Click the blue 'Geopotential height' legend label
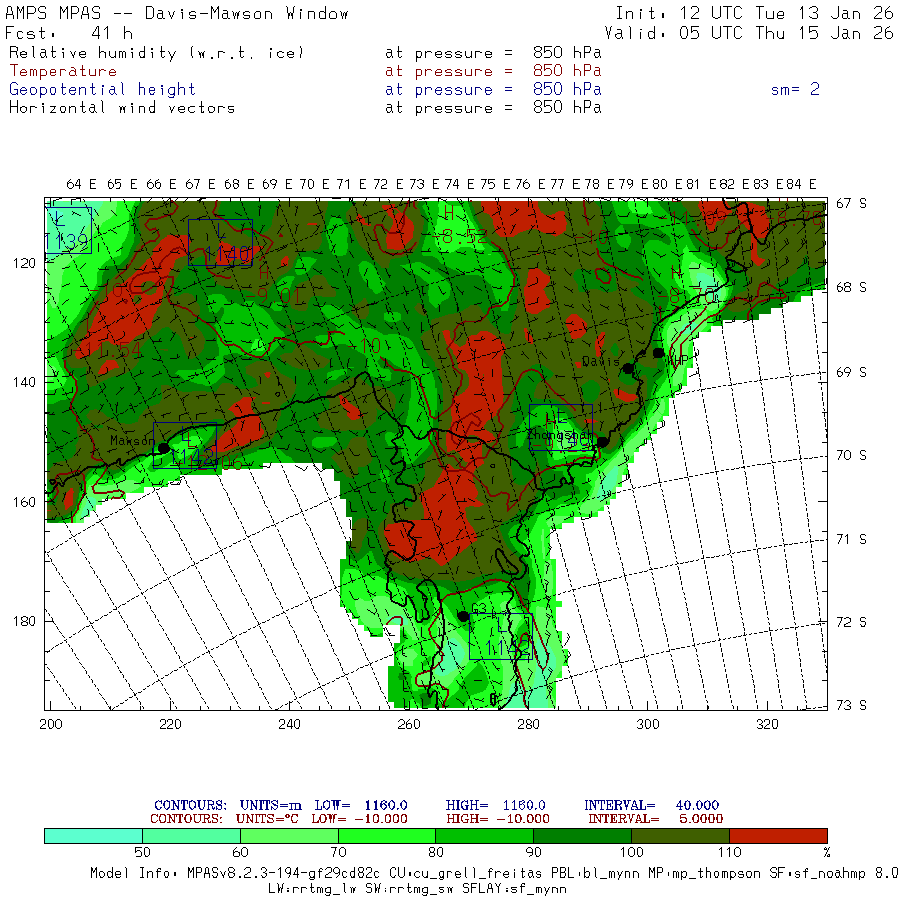Image resolution: width=900 pixels, height=900 pixels. 102,90
